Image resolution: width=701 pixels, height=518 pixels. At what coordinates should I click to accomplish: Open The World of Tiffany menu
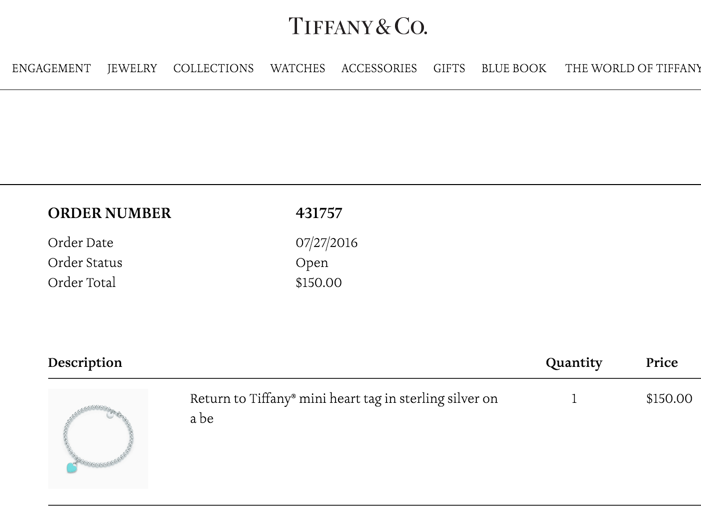[x=632, y=68]
